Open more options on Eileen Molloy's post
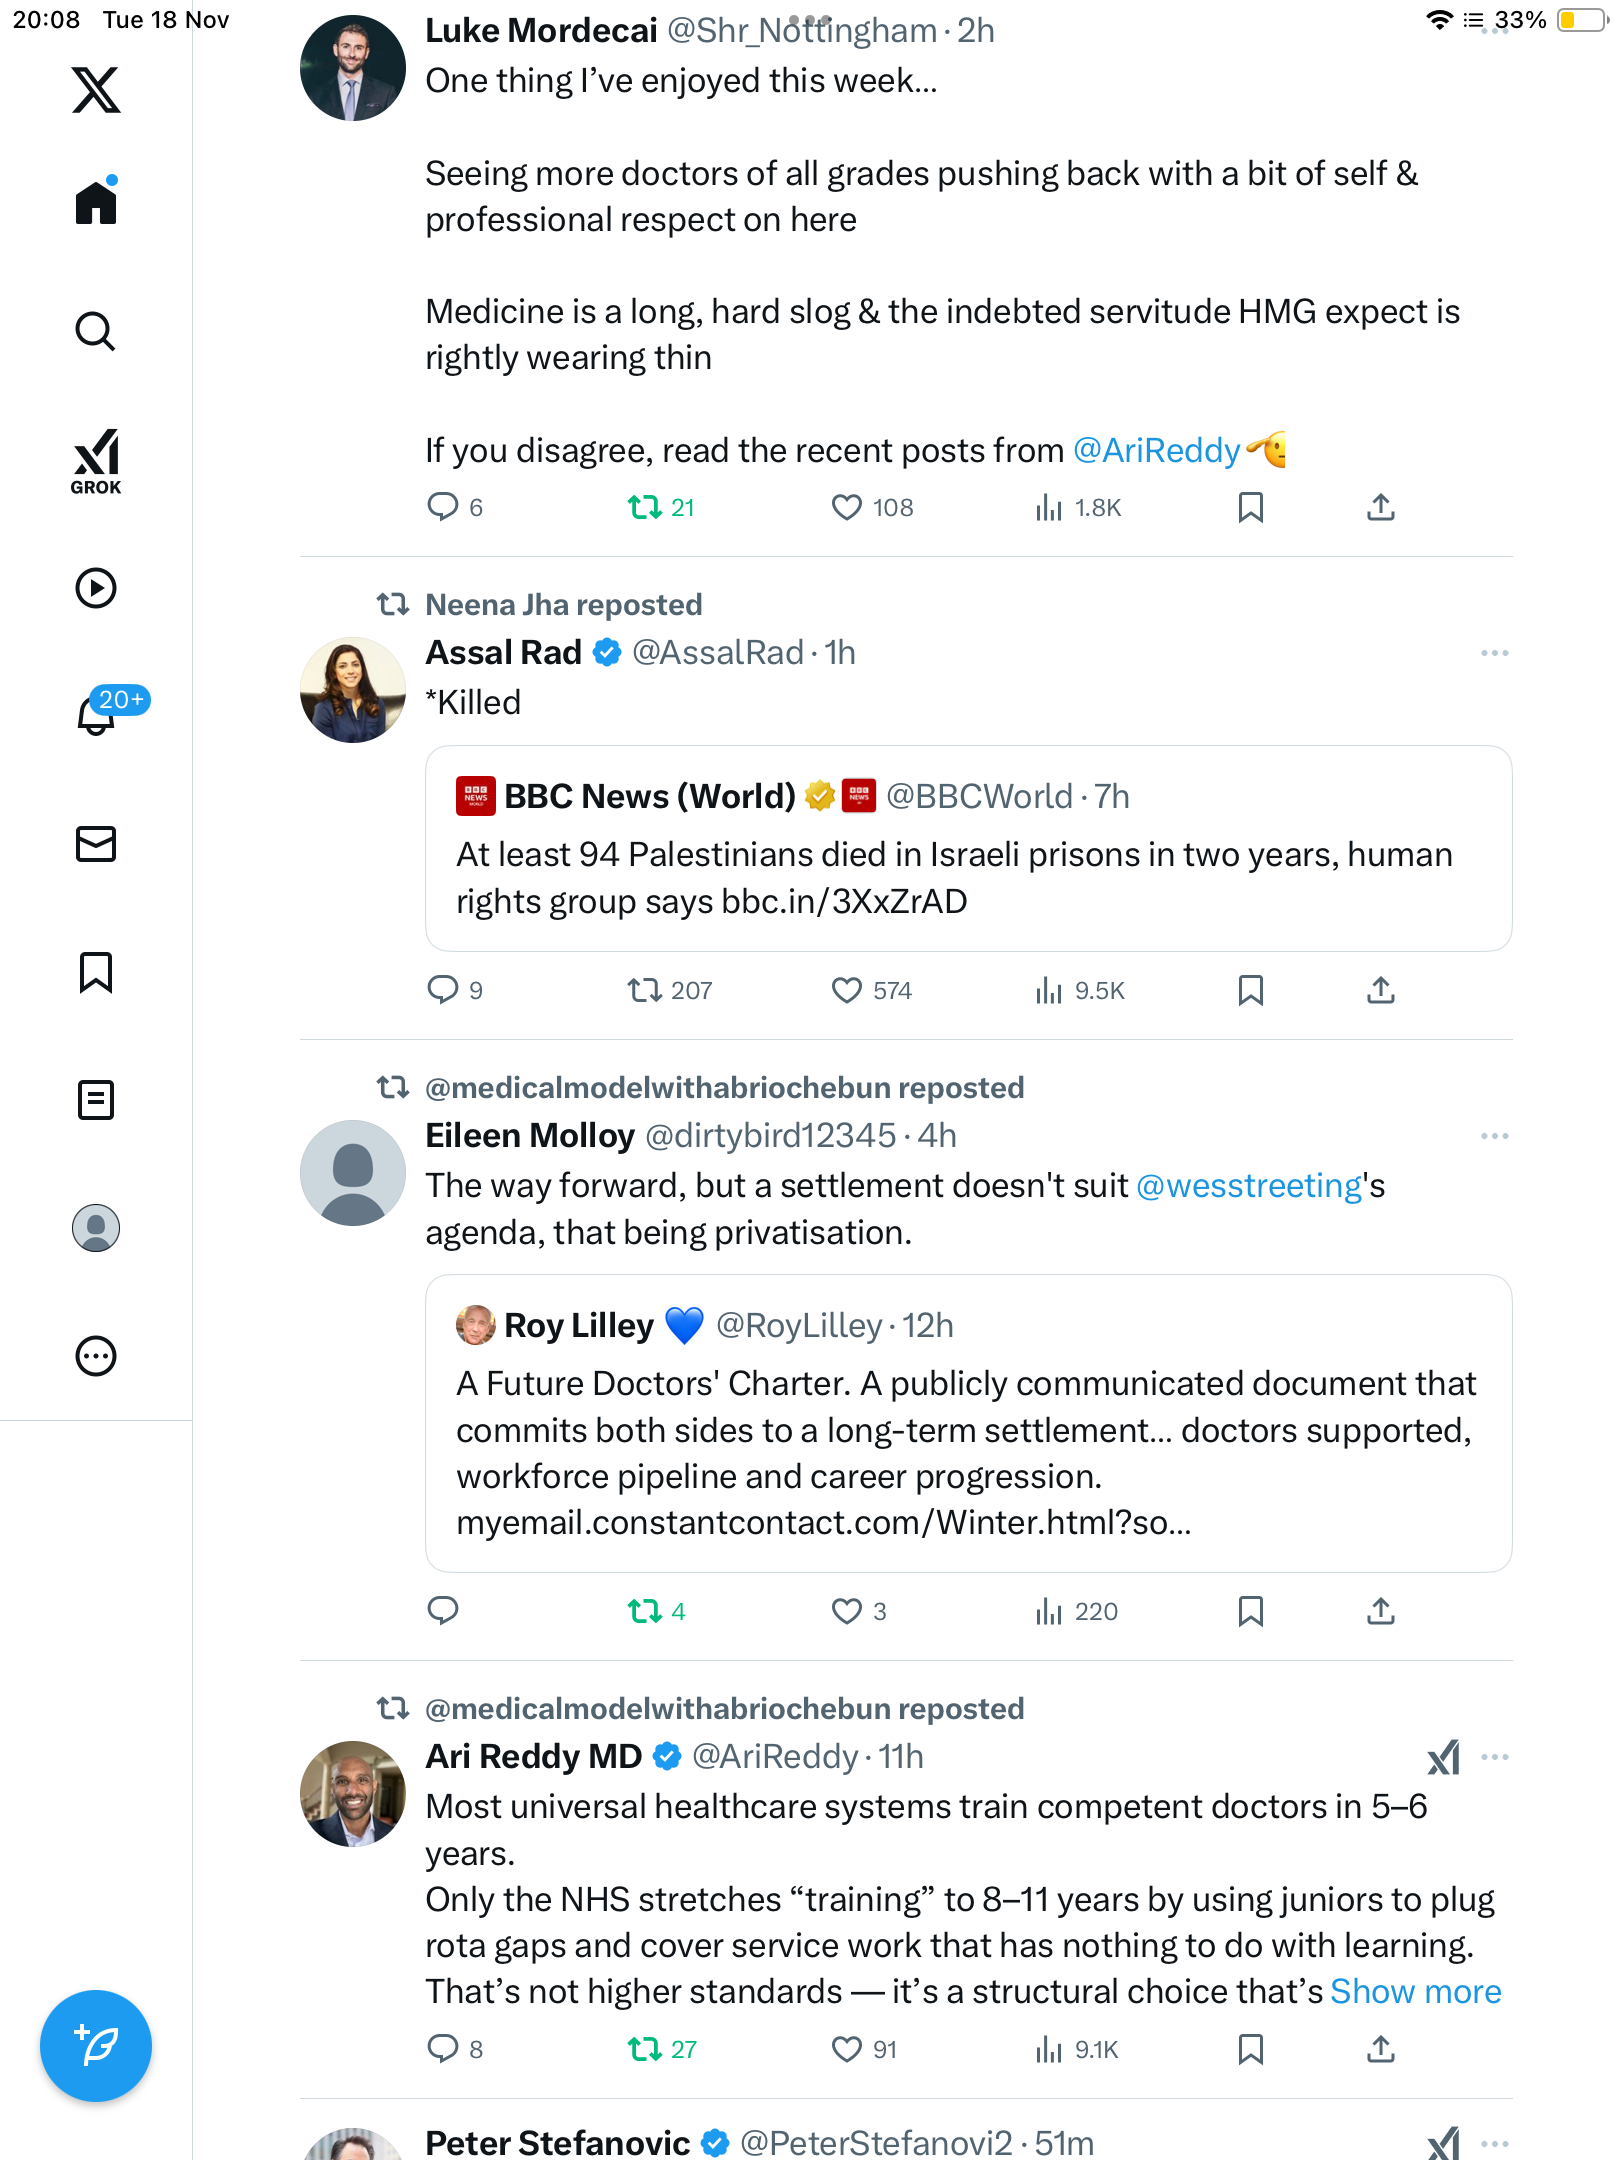Screen dimensions: 1620x2160 pyautogui.click(x=1494, y=1136)
